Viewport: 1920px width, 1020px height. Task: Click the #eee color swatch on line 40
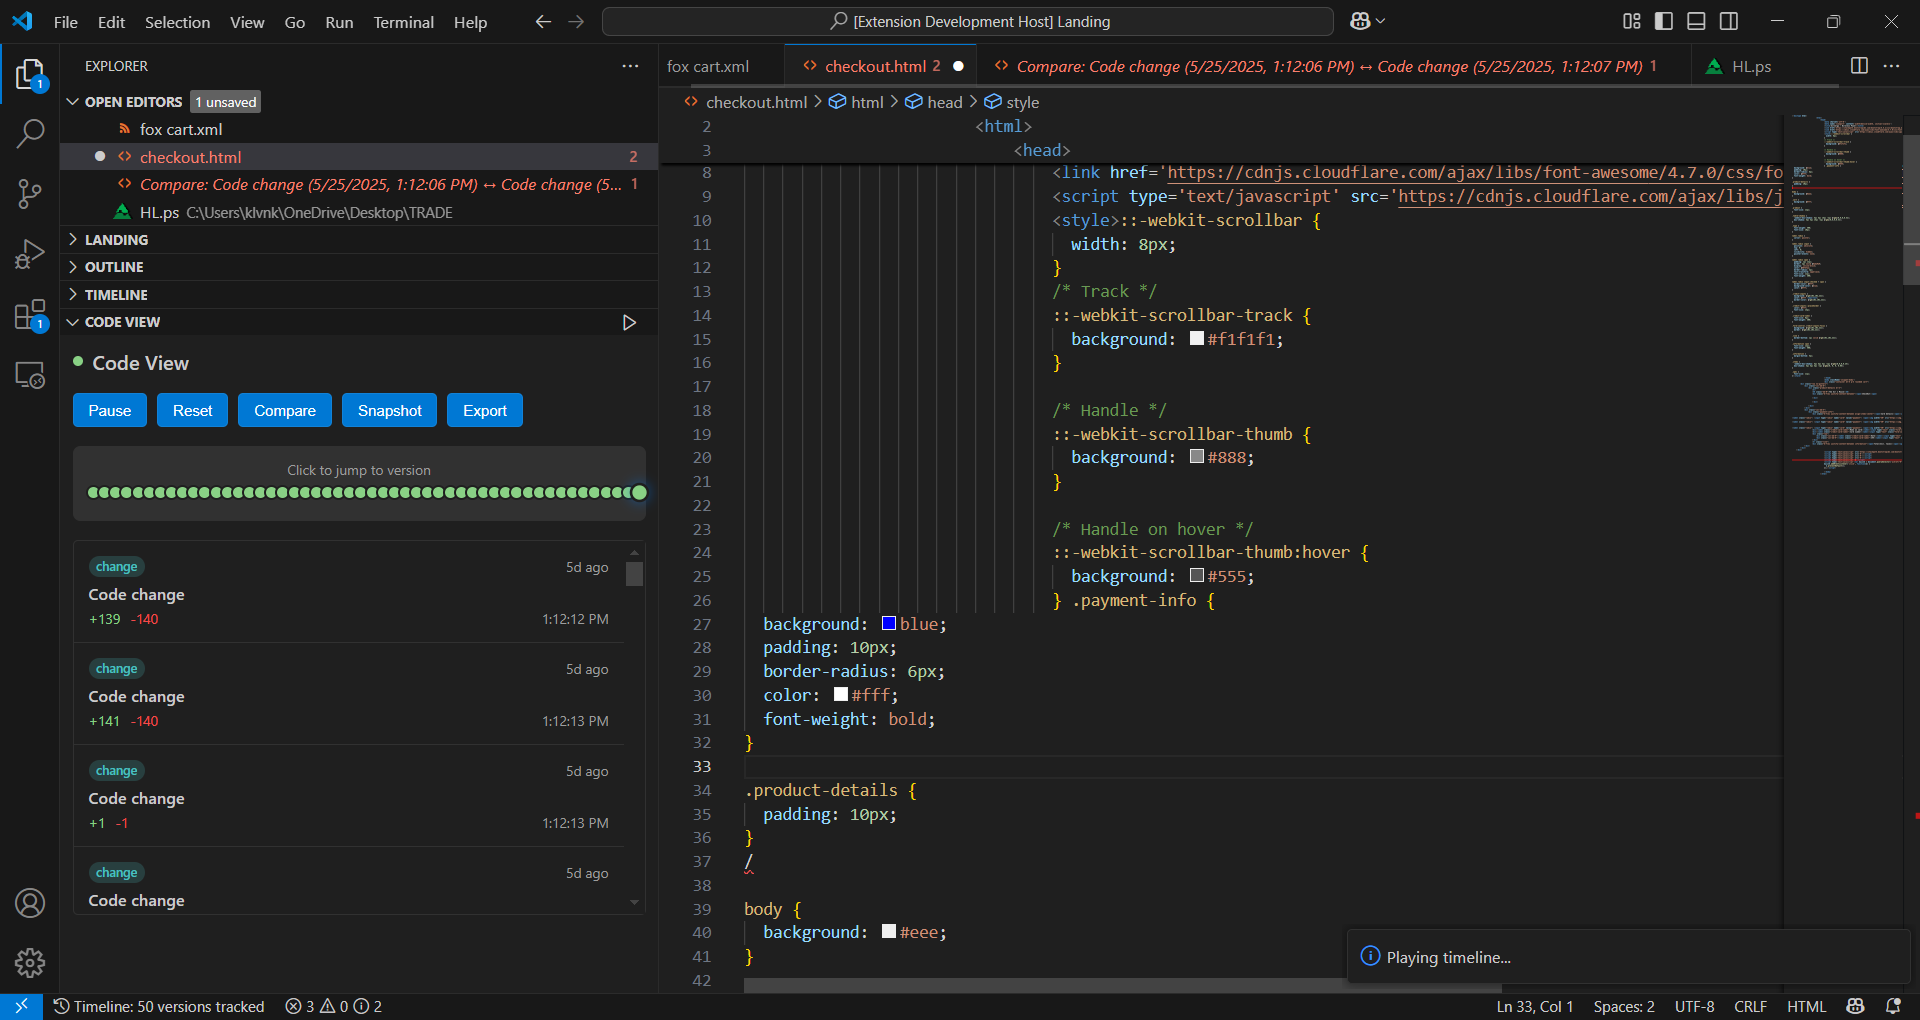[x=889, y=932]
